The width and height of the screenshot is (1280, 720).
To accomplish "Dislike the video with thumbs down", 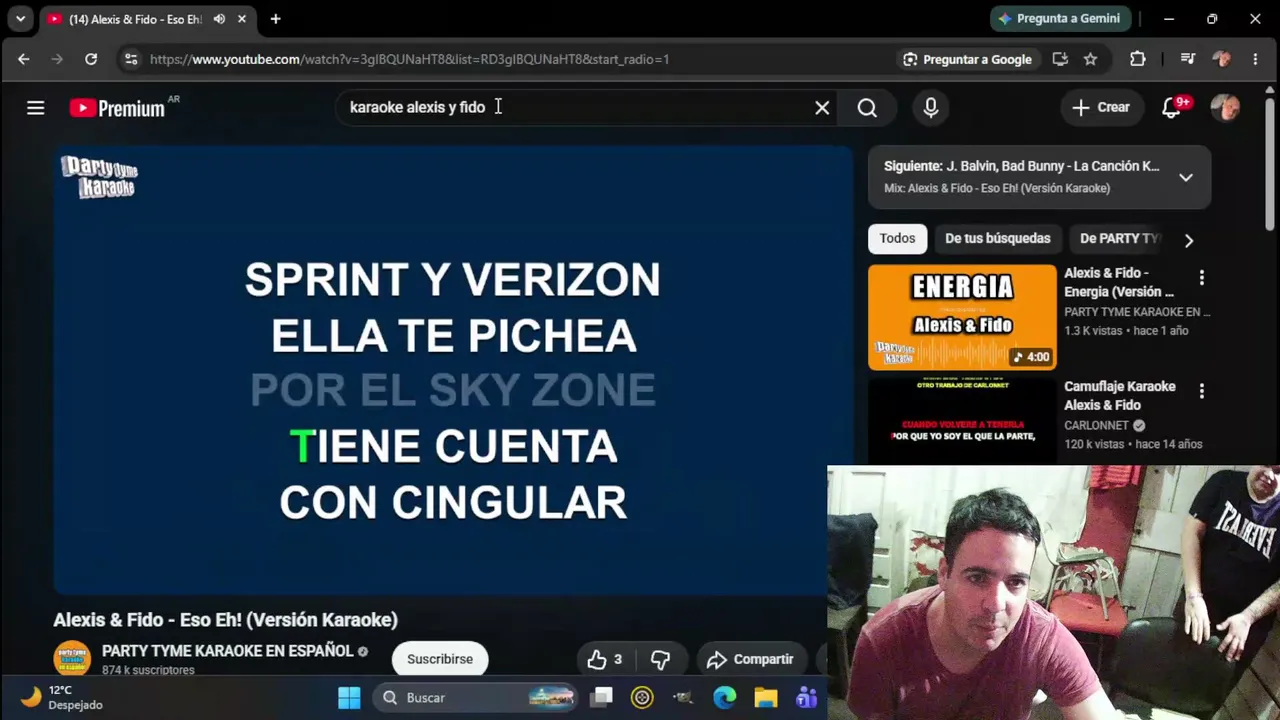I will coord(660,659).
